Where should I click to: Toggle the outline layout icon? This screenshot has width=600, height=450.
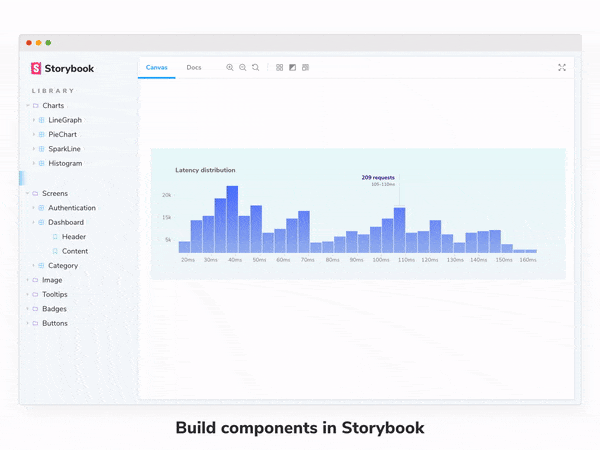click(305, 67)
